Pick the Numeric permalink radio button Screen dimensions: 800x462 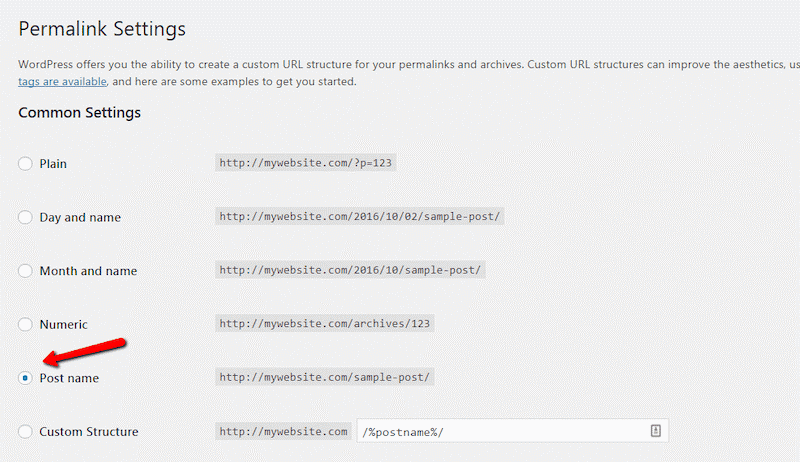pos(25,324)
